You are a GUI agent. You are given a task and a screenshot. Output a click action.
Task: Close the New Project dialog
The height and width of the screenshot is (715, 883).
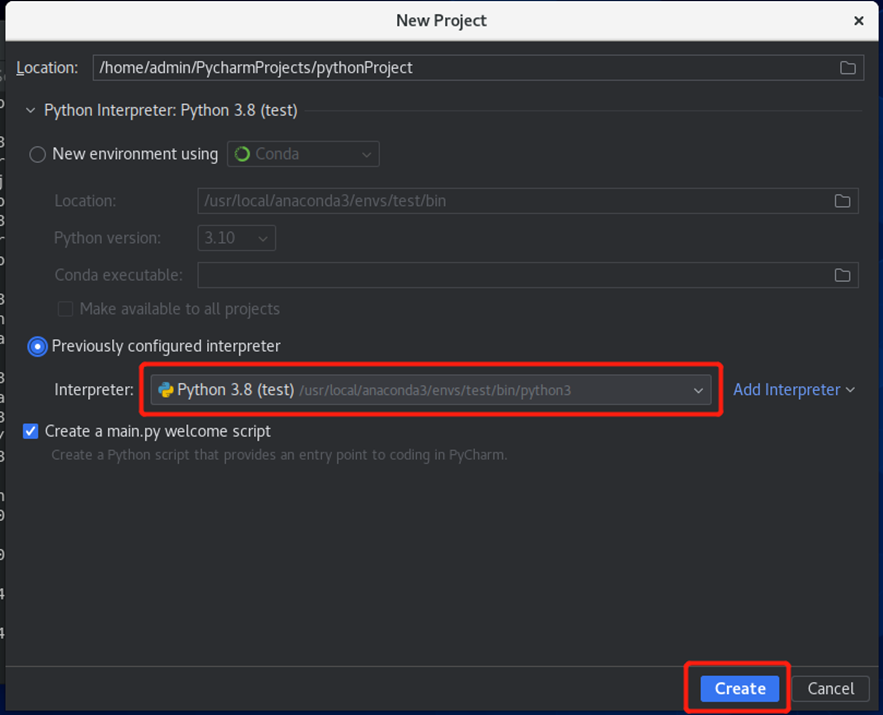(858, 21)
